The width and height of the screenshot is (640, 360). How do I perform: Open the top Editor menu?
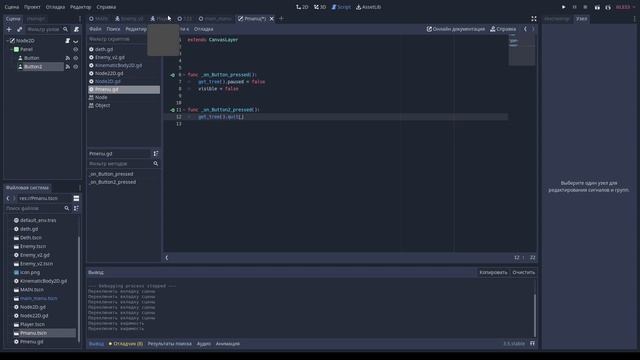(81, 7)
